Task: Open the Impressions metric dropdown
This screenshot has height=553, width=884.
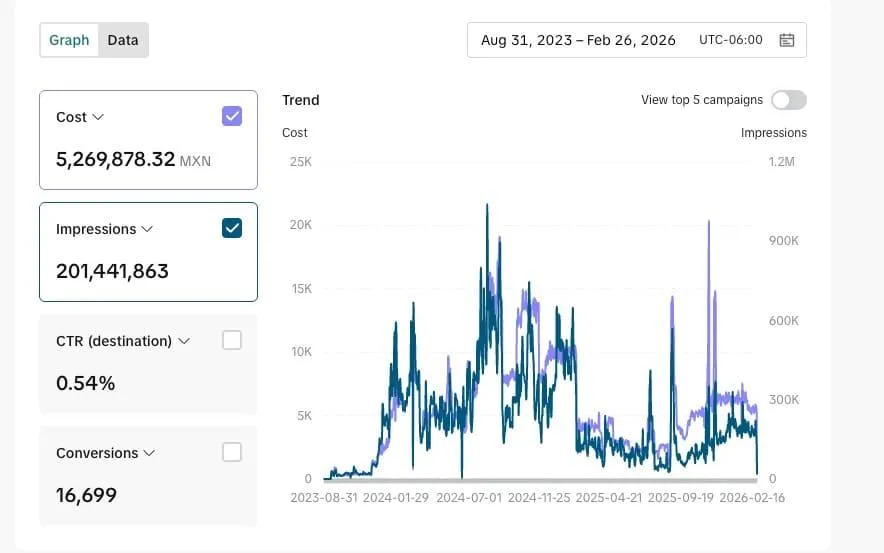Action: tap(147, 229)
